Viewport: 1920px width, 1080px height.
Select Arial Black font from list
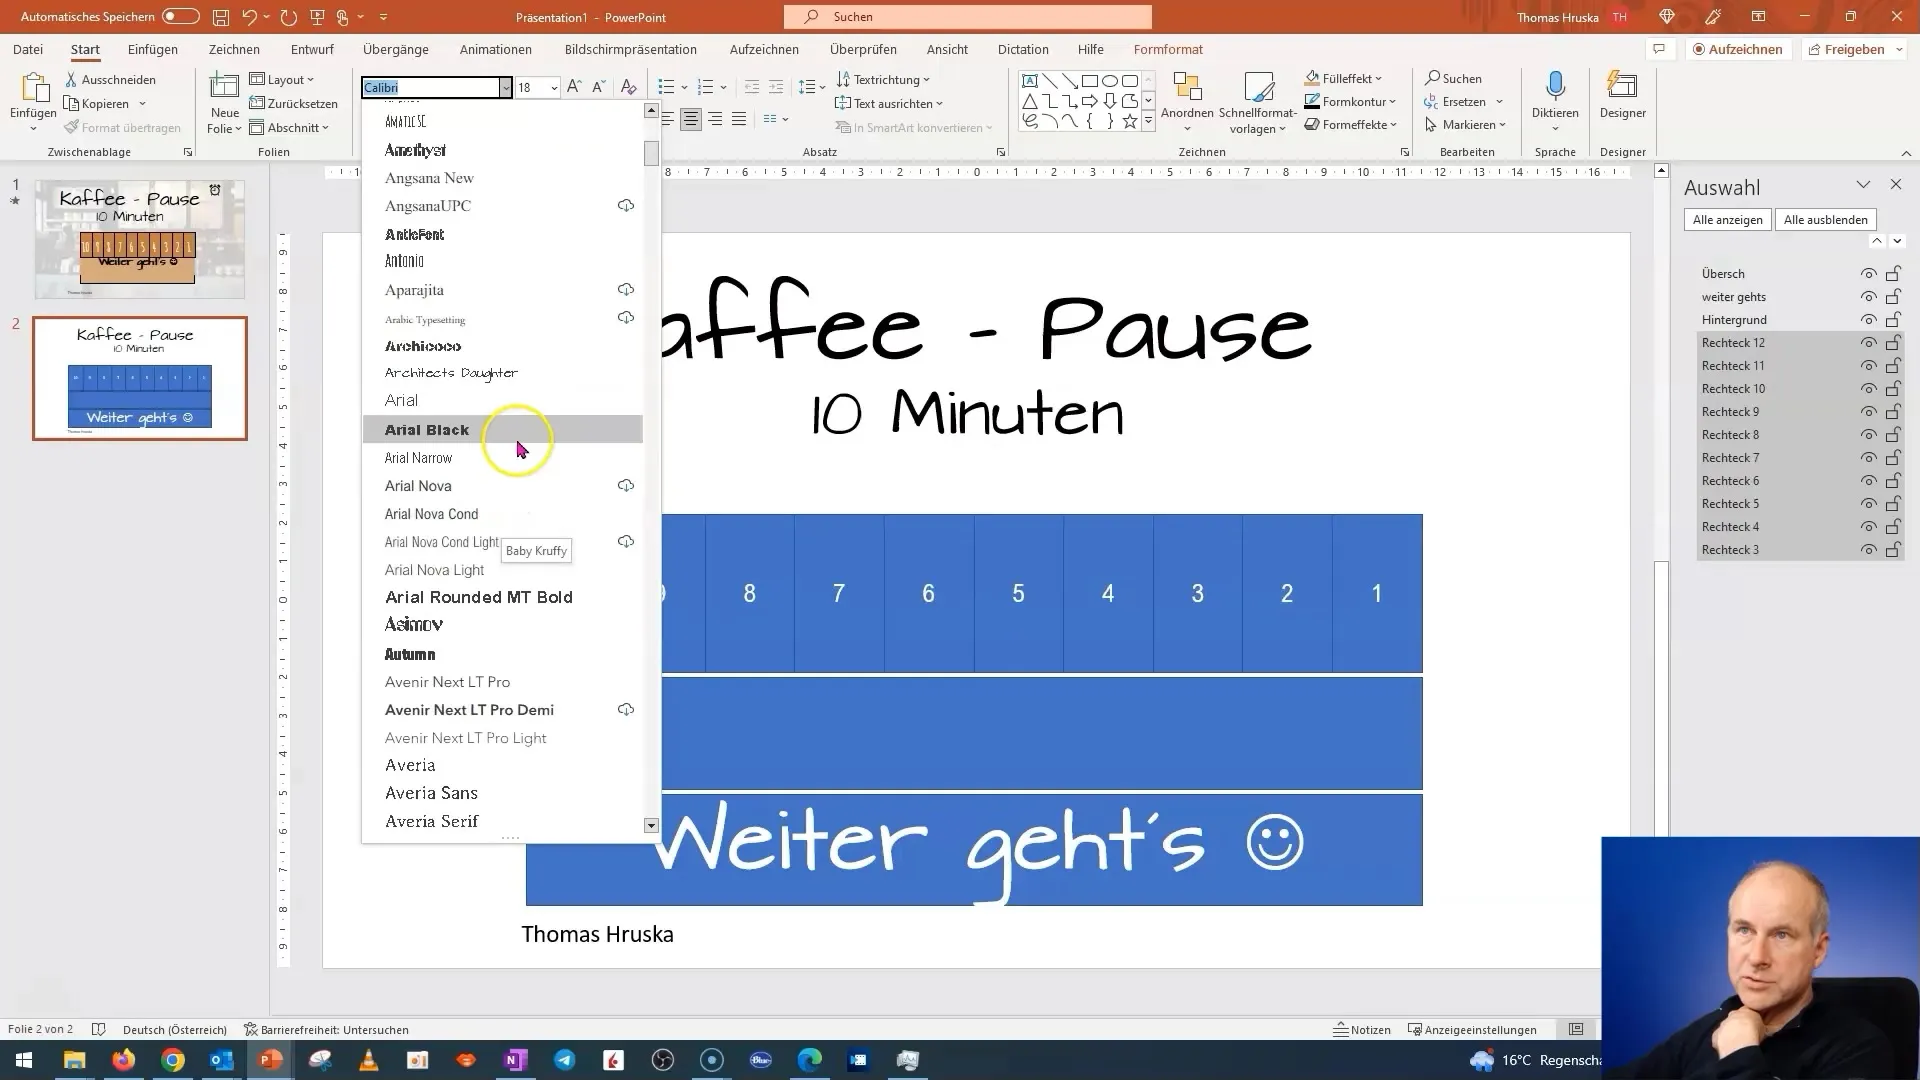point(427,429)
